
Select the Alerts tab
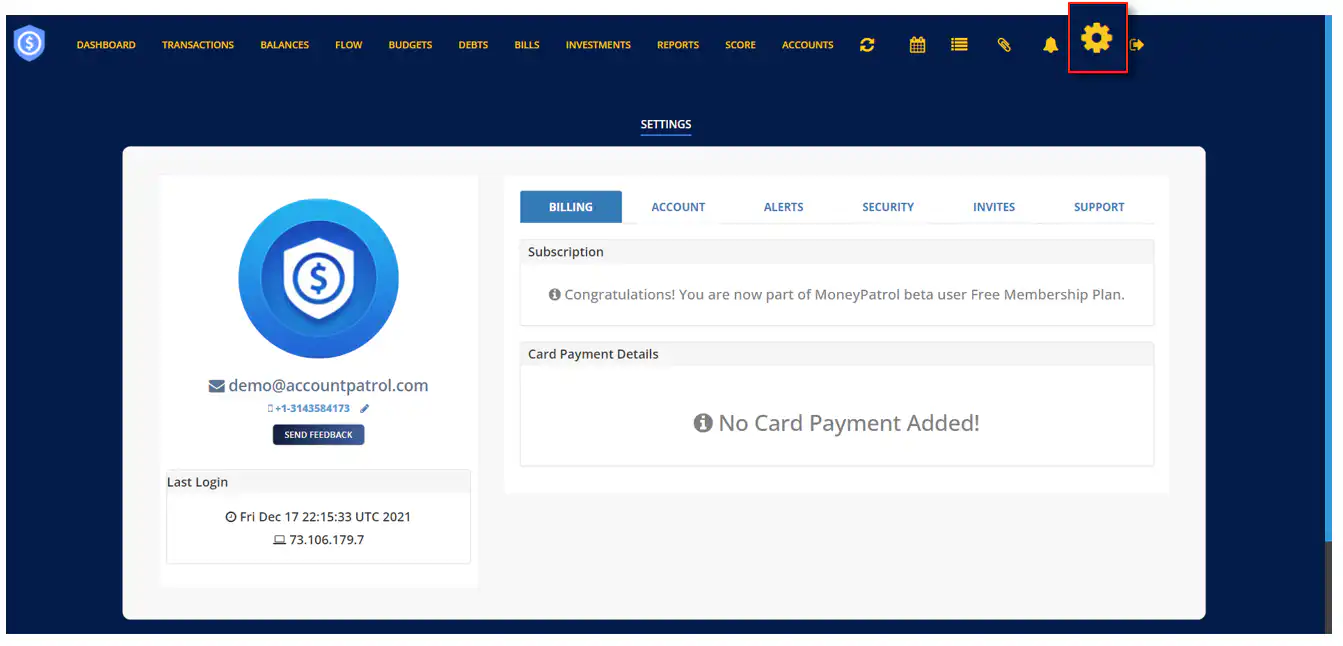point(783,207)
